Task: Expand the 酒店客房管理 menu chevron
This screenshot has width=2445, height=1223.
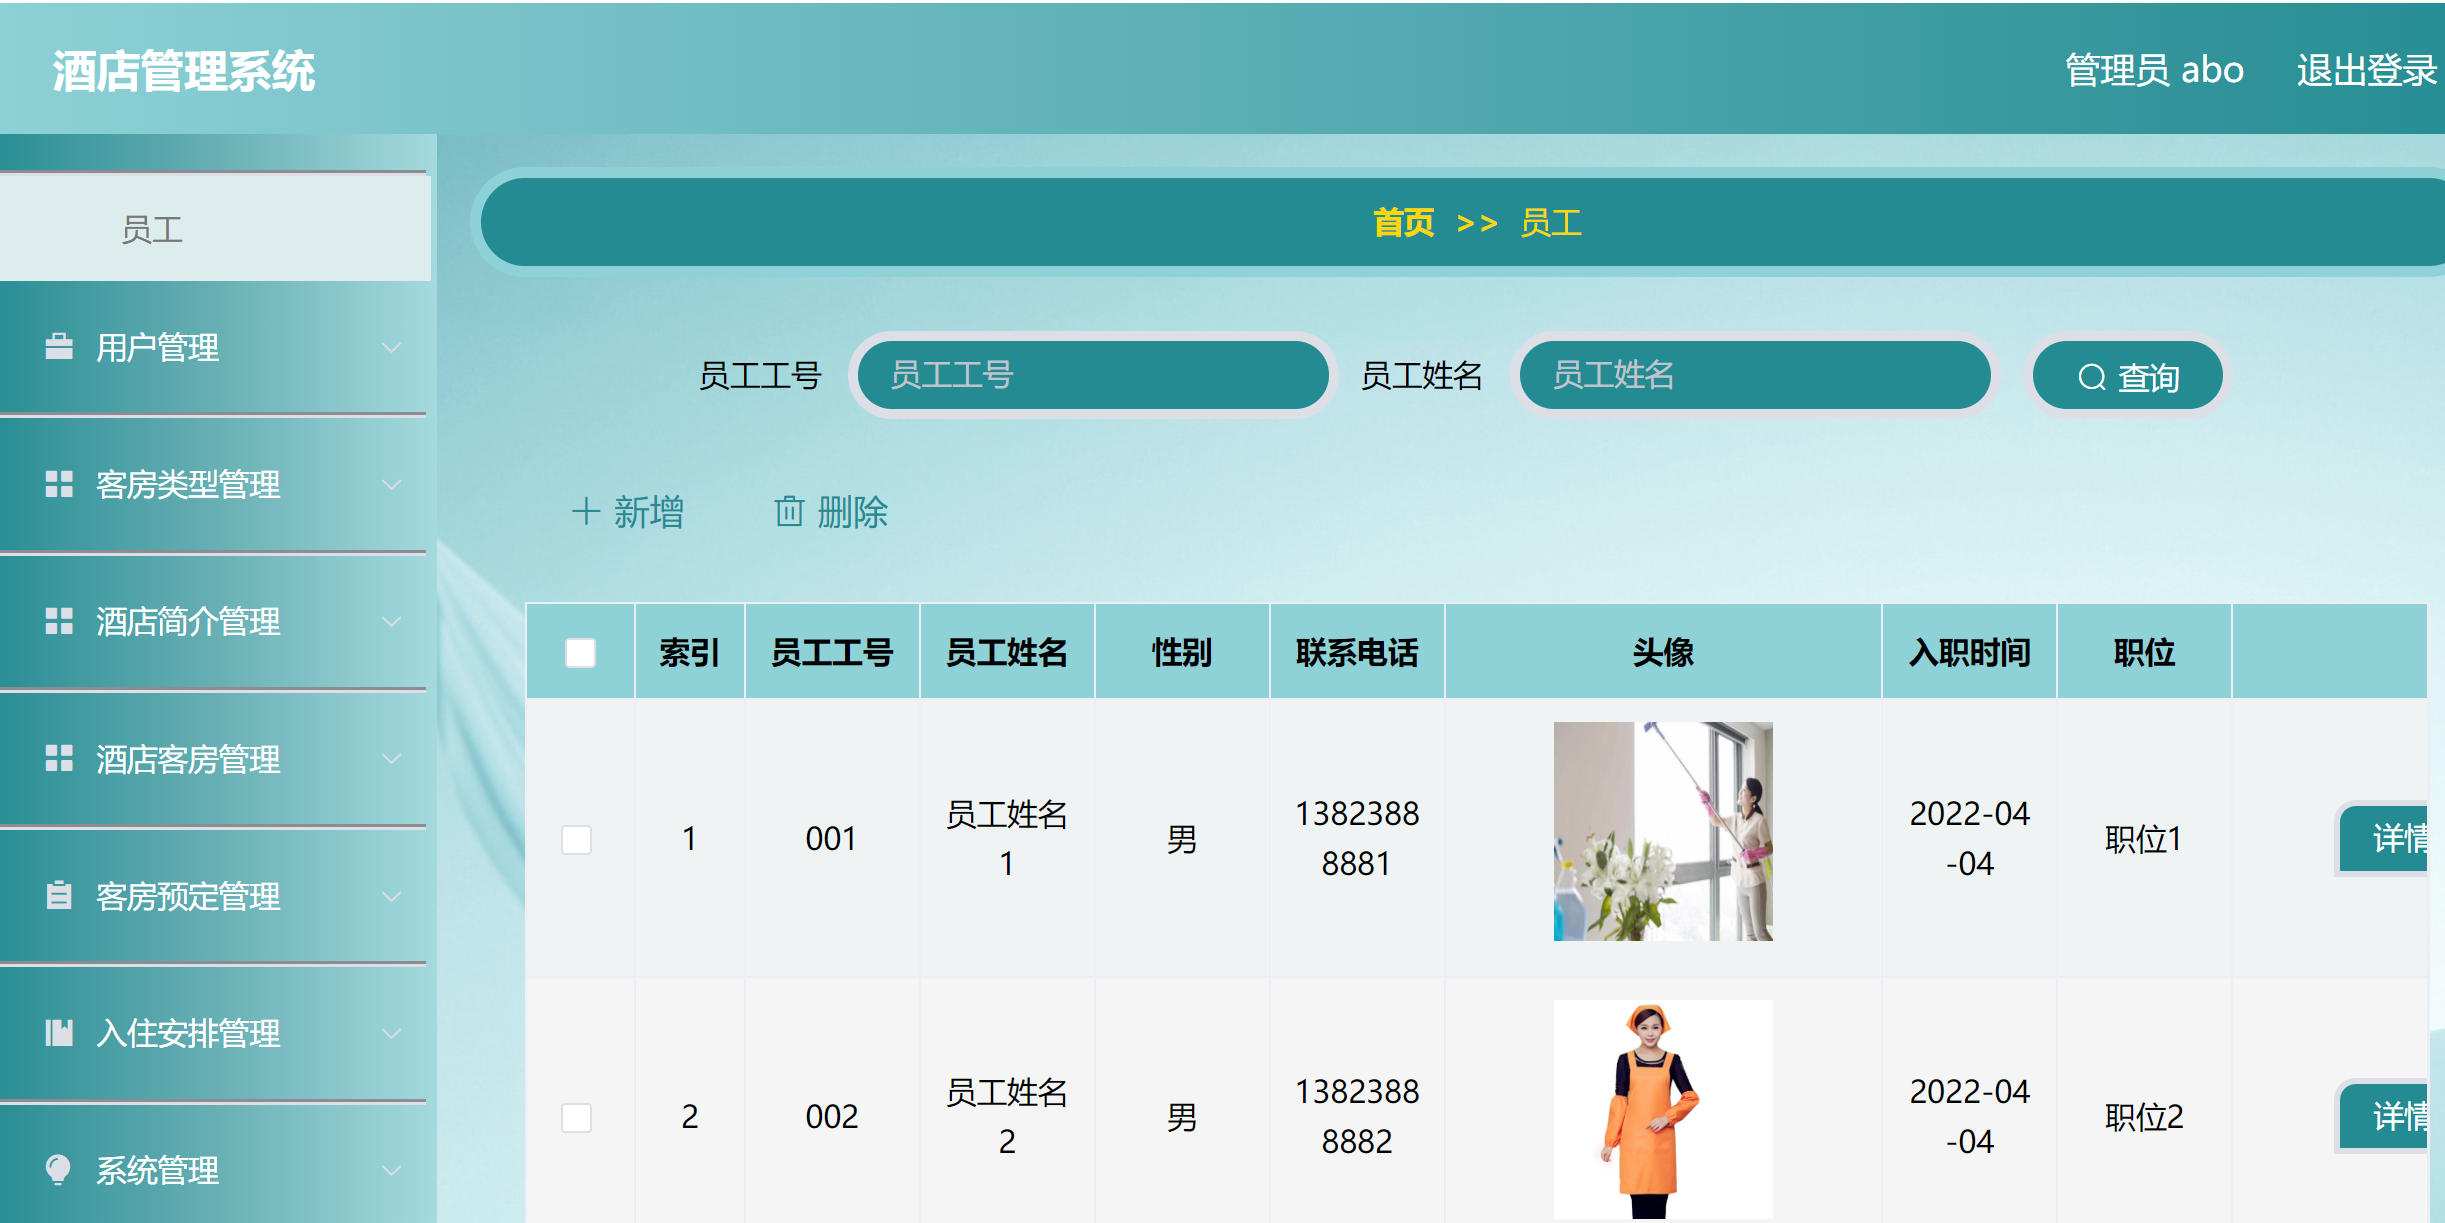Action: (392, 759)
